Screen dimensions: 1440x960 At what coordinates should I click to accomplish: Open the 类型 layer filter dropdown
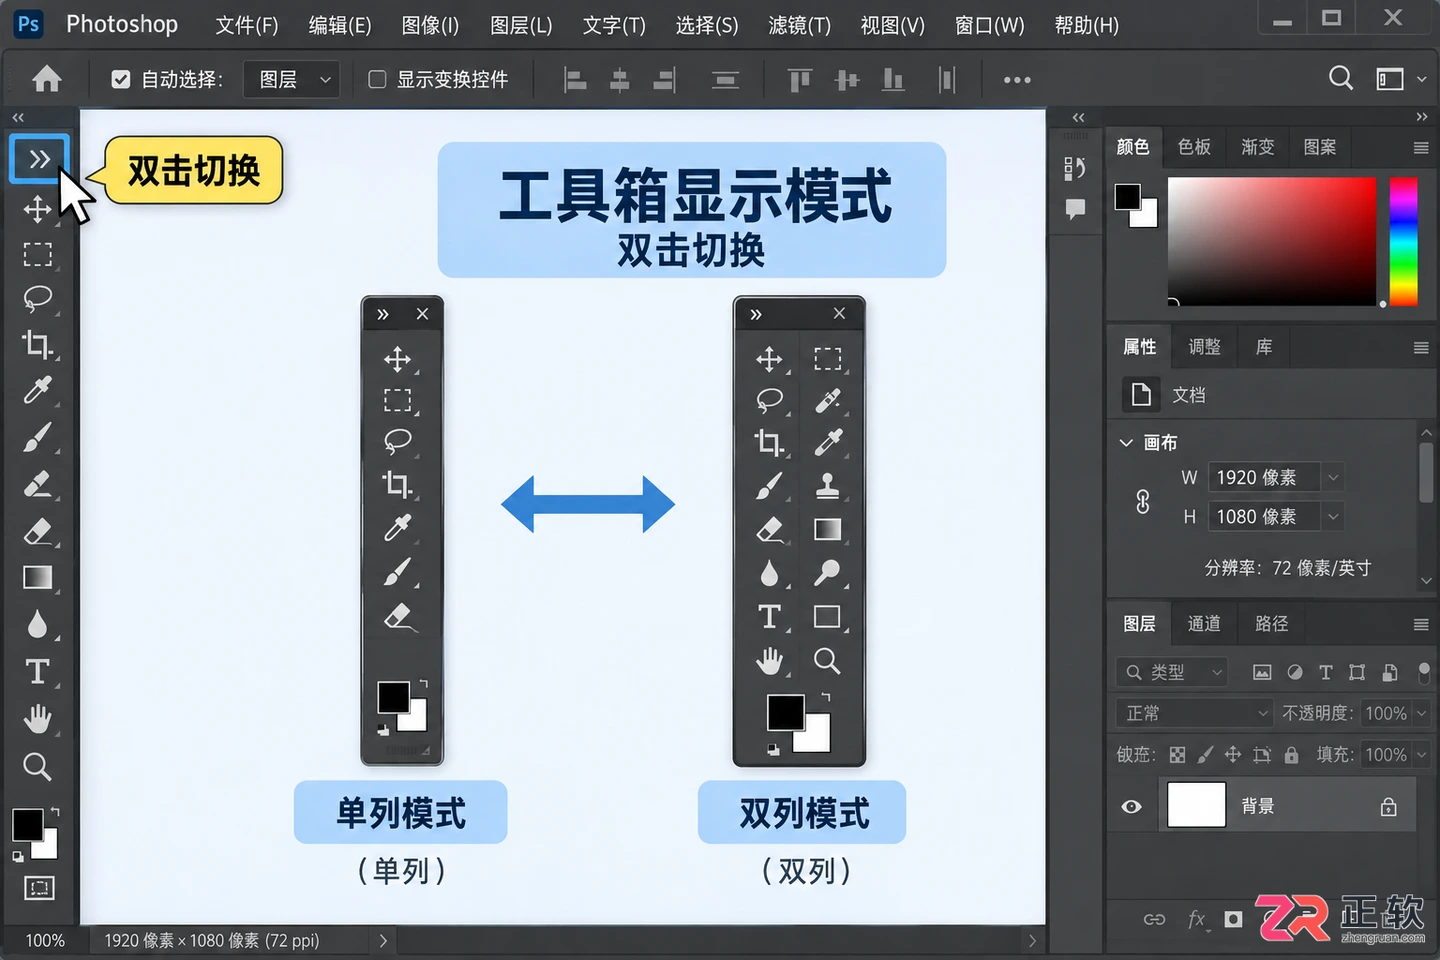(1171, 672)
